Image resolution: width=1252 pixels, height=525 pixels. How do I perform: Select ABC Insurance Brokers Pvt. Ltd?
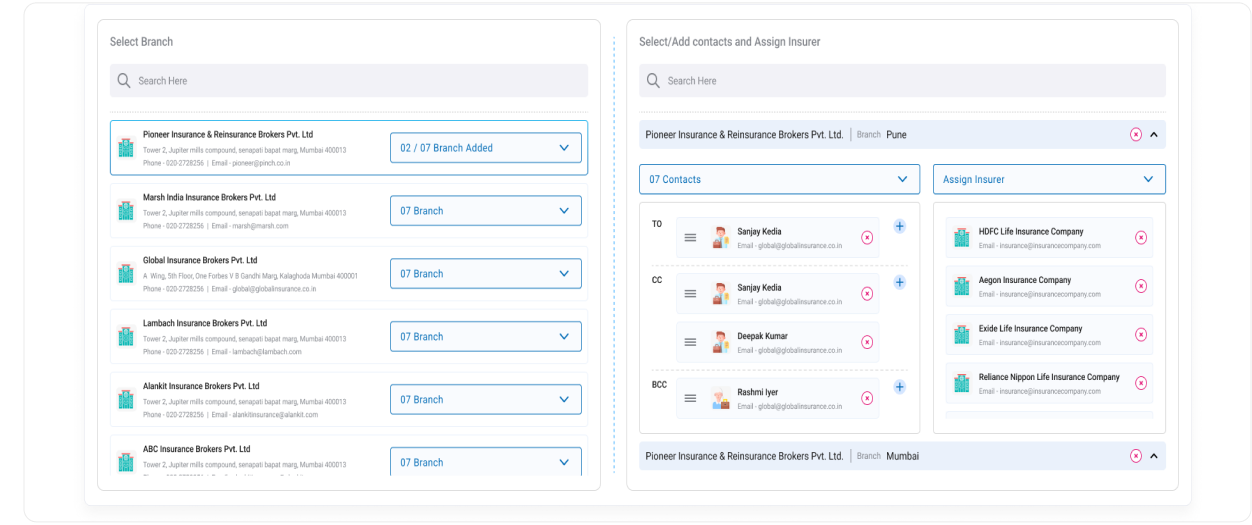point(349,456)
